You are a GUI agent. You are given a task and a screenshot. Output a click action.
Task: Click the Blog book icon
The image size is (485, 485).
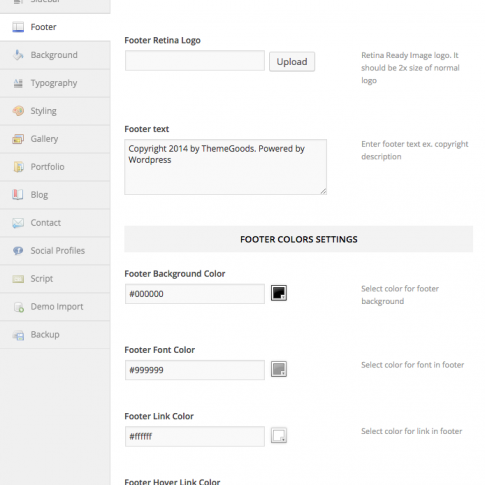(18, 194)
